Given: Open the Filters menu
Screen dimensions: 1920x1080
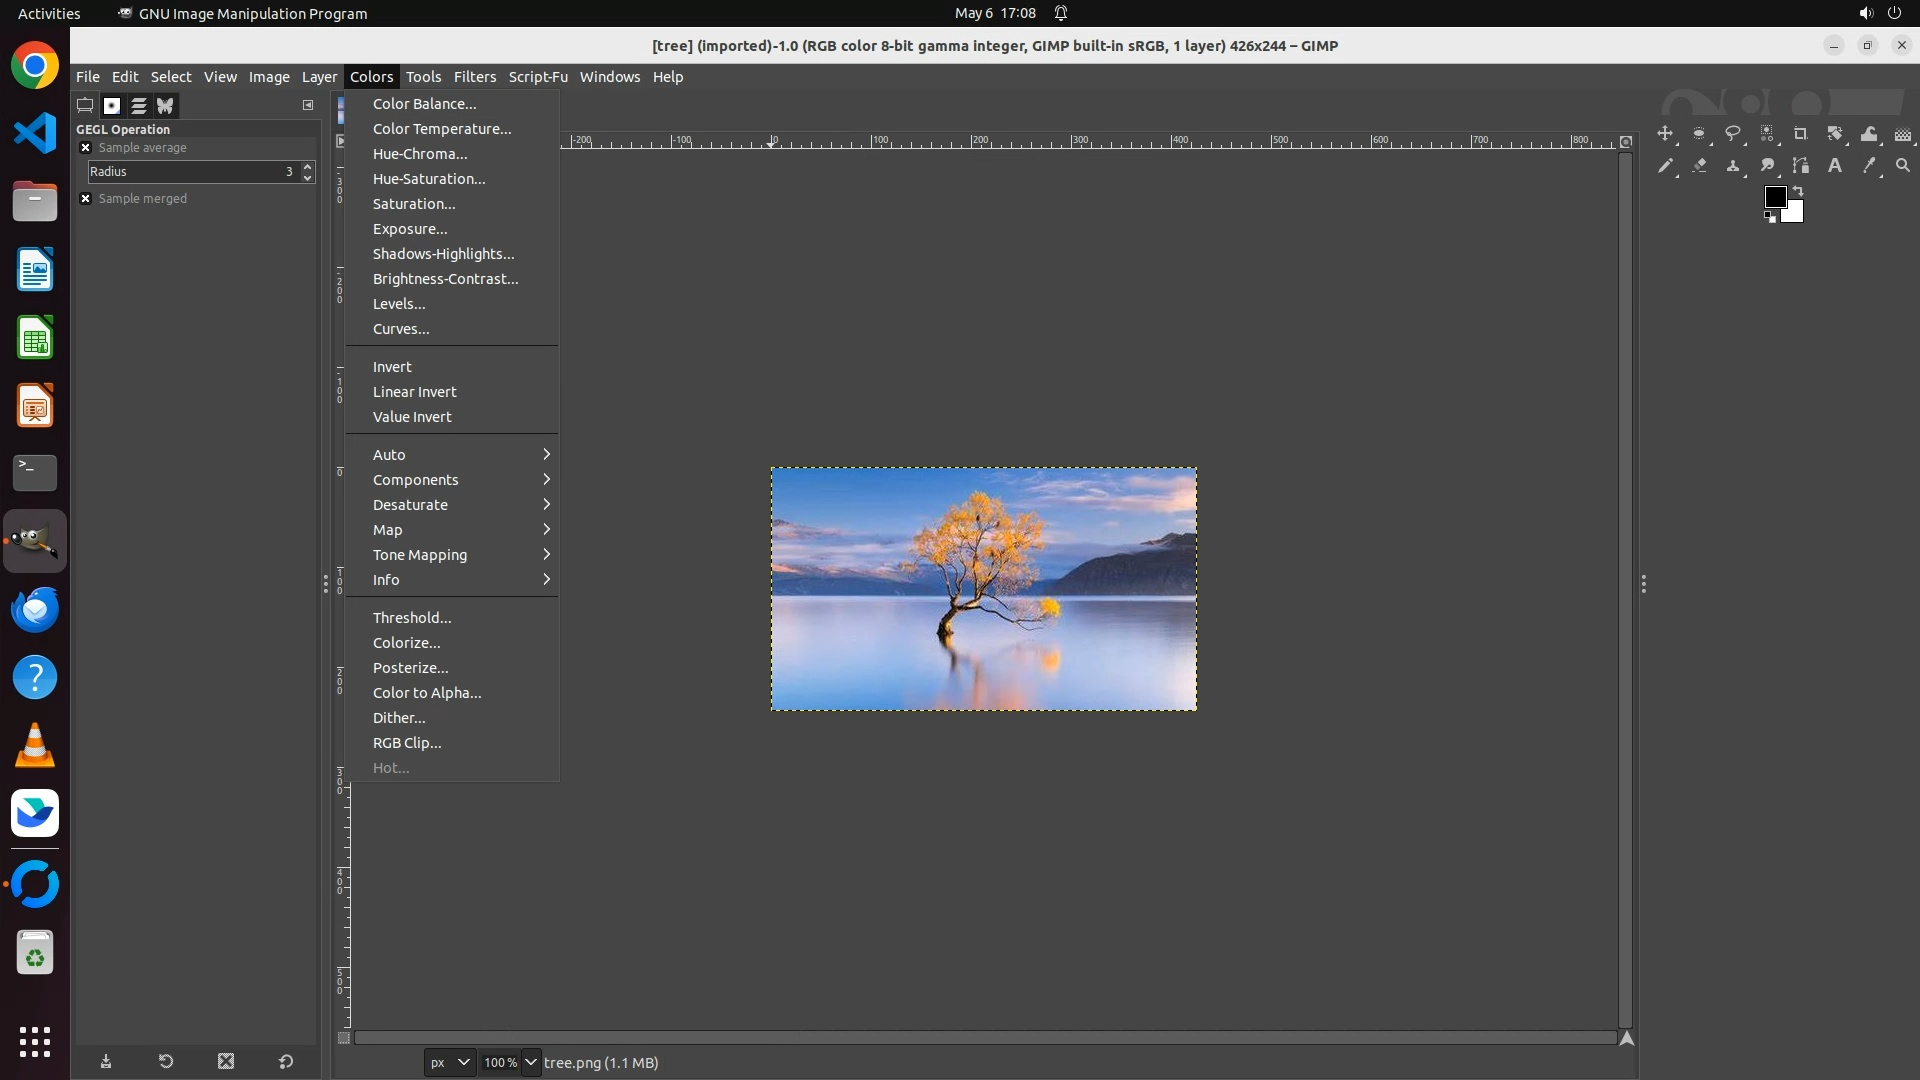Looking at the screenshot, I should [x=474, y=77].
